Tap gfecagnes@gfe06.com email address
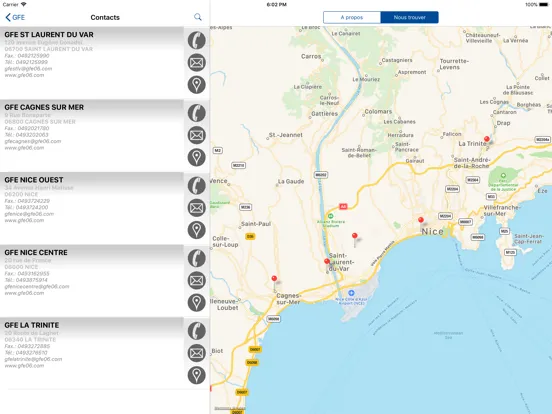552x414 pixels. coord(33,141)
